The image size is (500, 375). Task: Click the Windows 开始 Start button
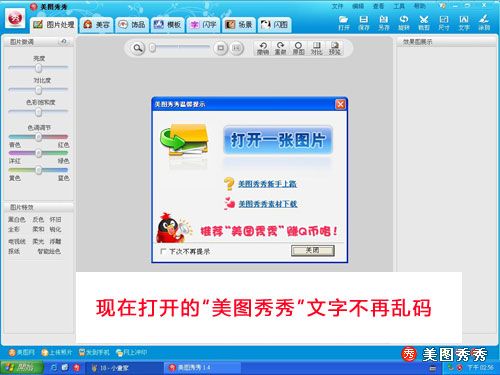(22, 368)
